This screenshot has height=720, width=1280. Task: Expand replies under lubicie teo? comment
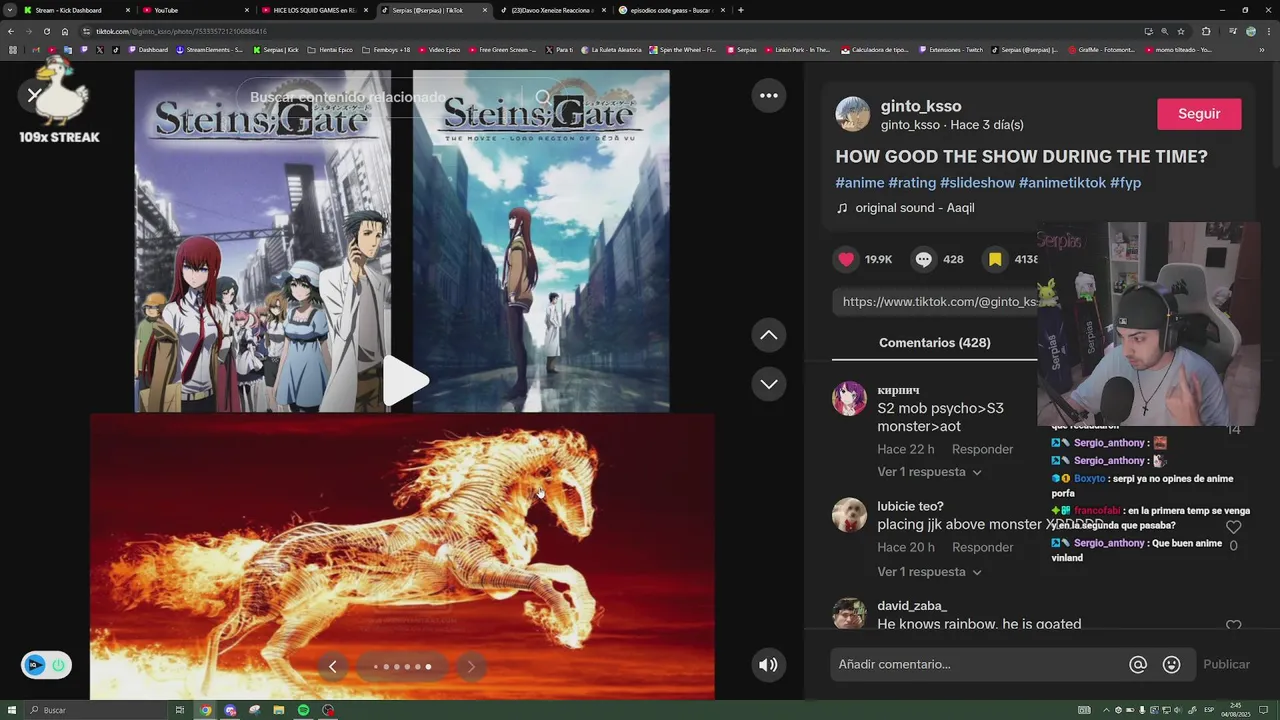click(929, 572)
